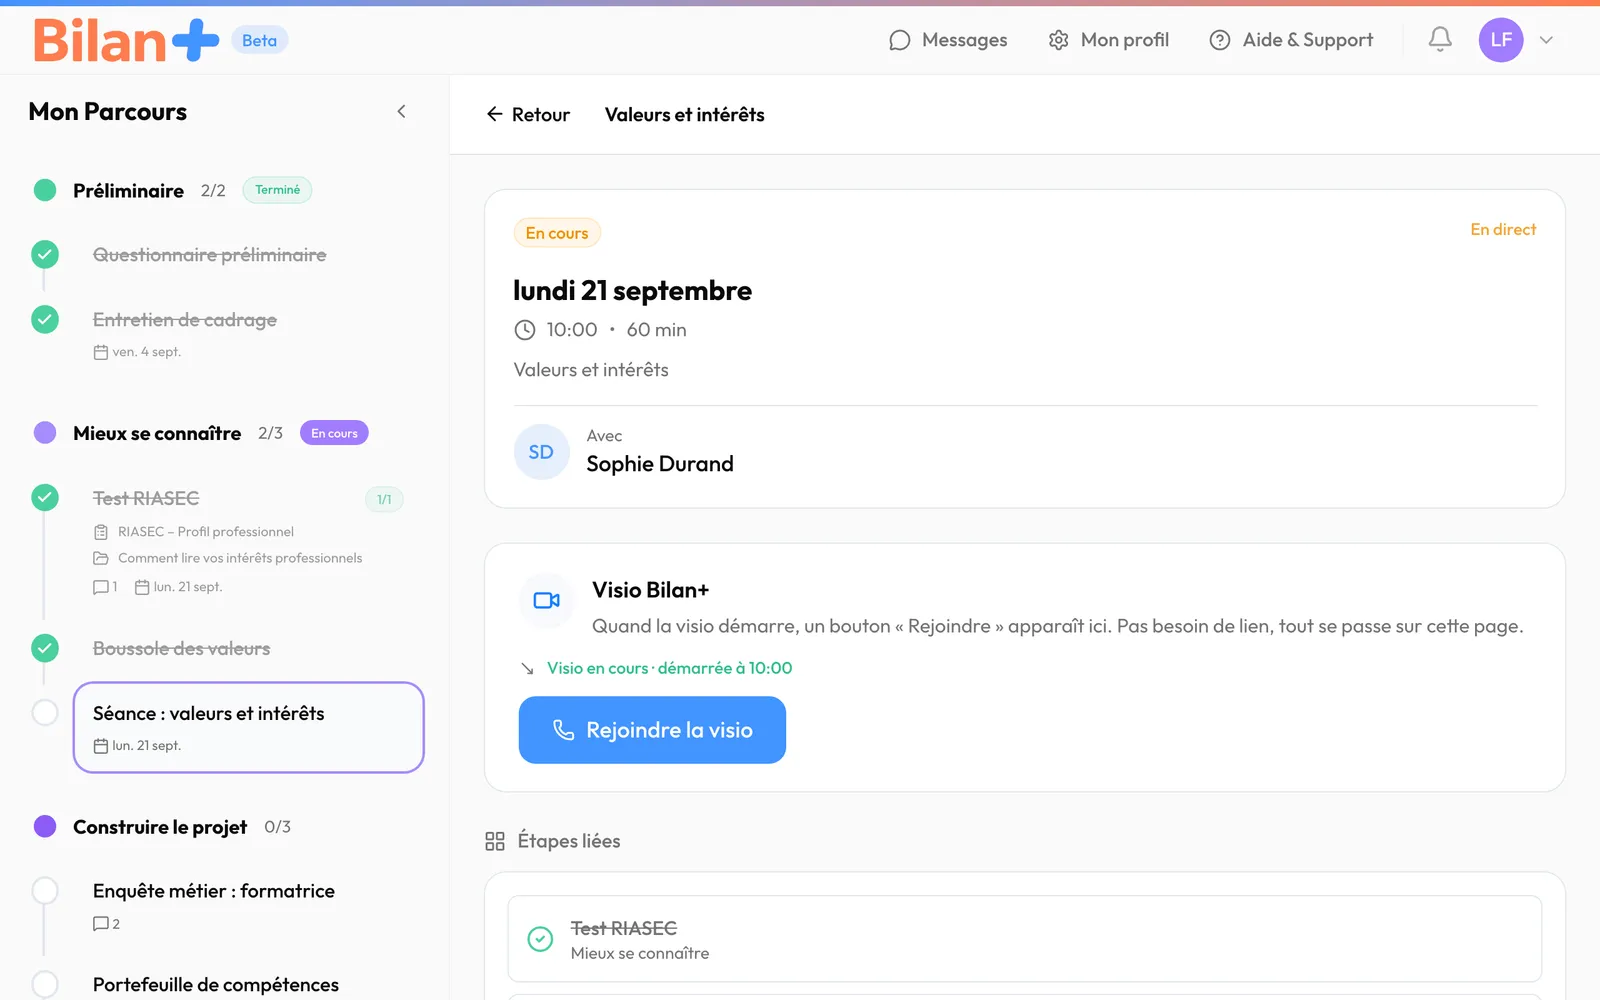Viewport: 1600px width, 1000px height.
Task: Click the video camera icon
Action: coord(547,600)
